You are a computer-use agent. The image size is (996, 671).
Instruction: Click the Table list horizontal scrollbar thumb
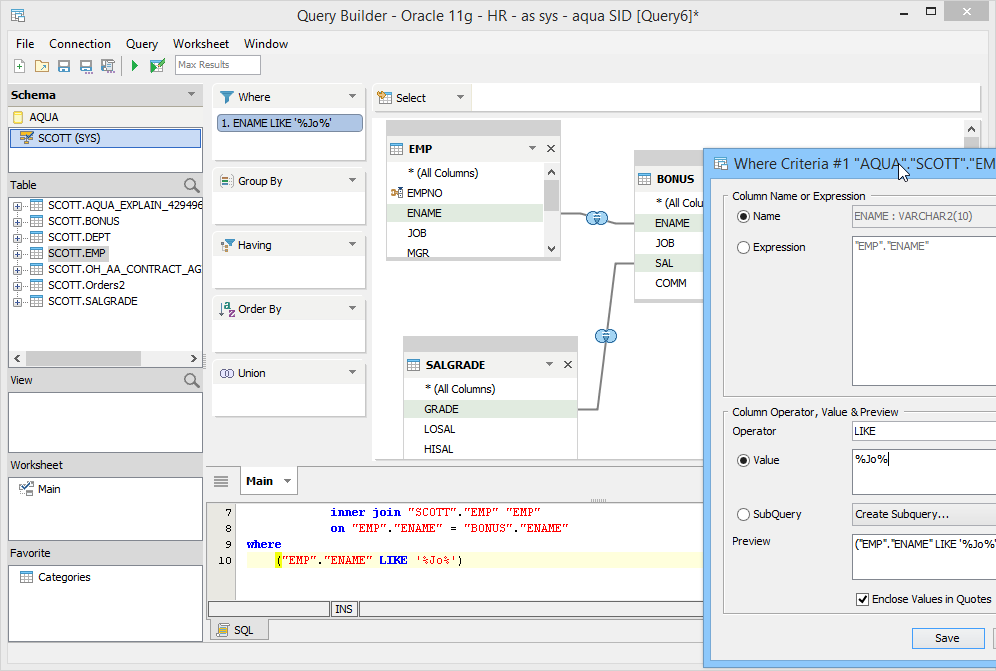pyautogui.click(x=83, y=358)
